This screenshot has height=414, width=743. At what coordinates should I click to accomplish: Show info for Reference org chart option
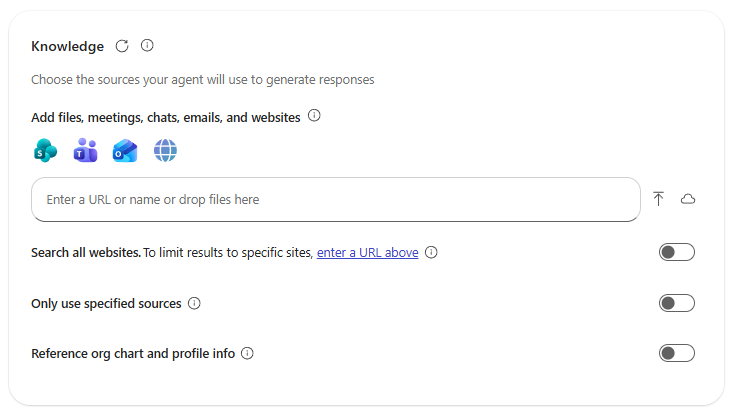(x=247, y=353)
